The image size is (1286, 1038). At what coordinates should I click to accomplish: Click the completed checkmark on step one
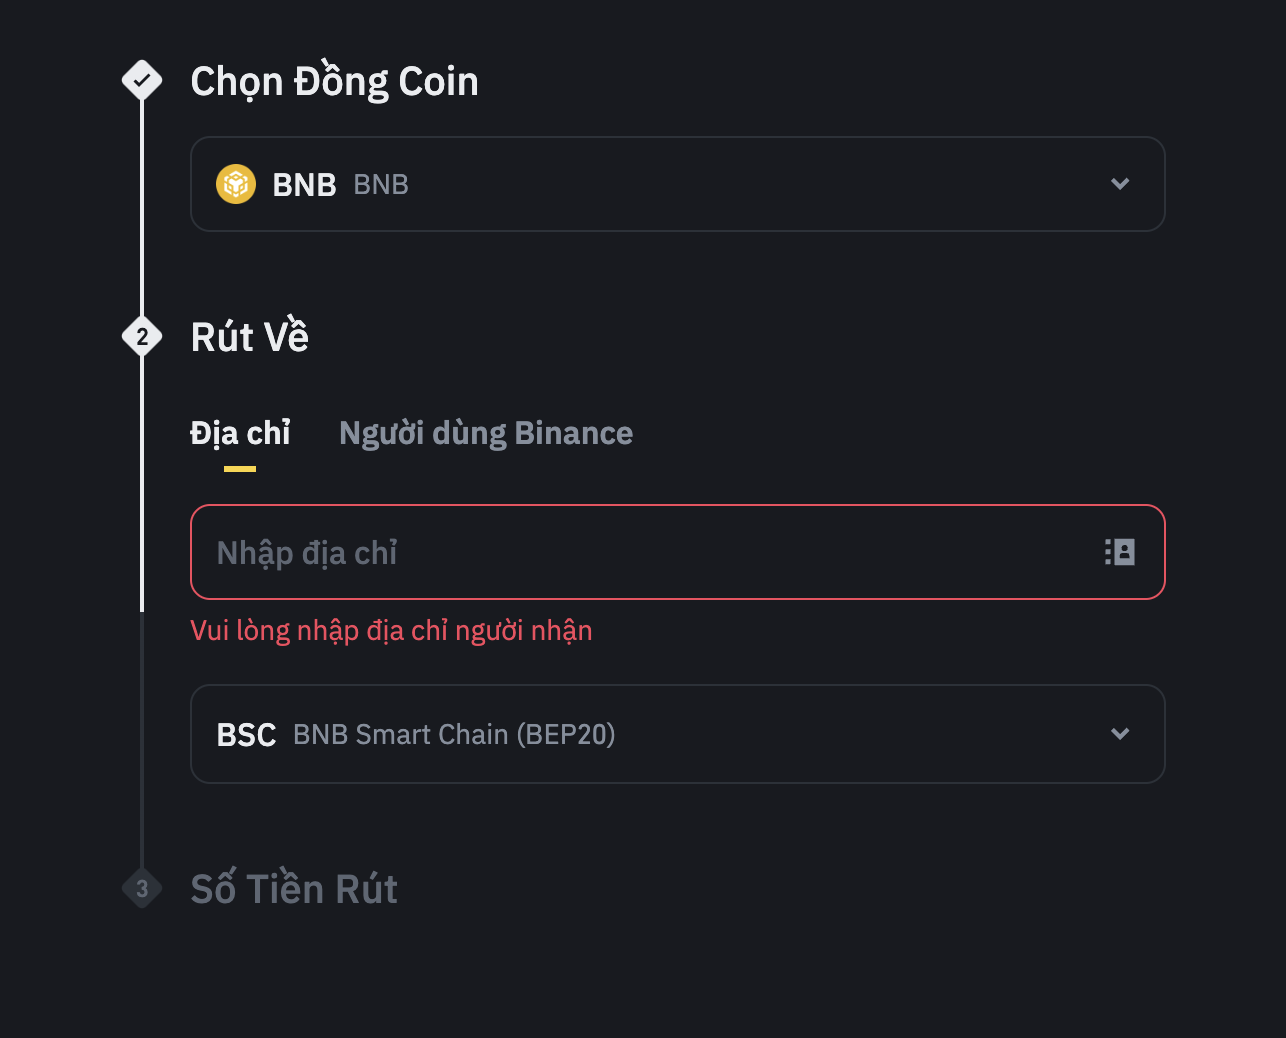pyautogui.click(x=141, y=79)
